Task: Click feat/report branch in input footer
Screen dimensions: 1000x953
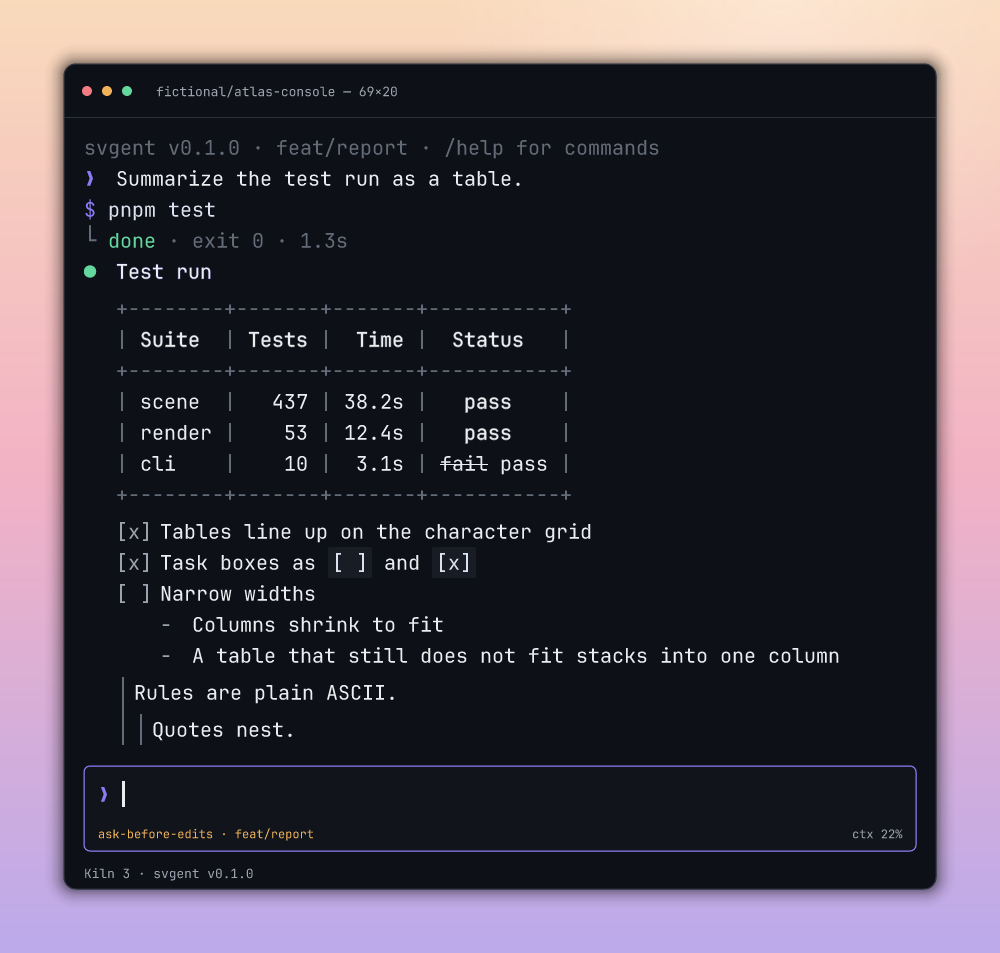Action: coord(274,834)
